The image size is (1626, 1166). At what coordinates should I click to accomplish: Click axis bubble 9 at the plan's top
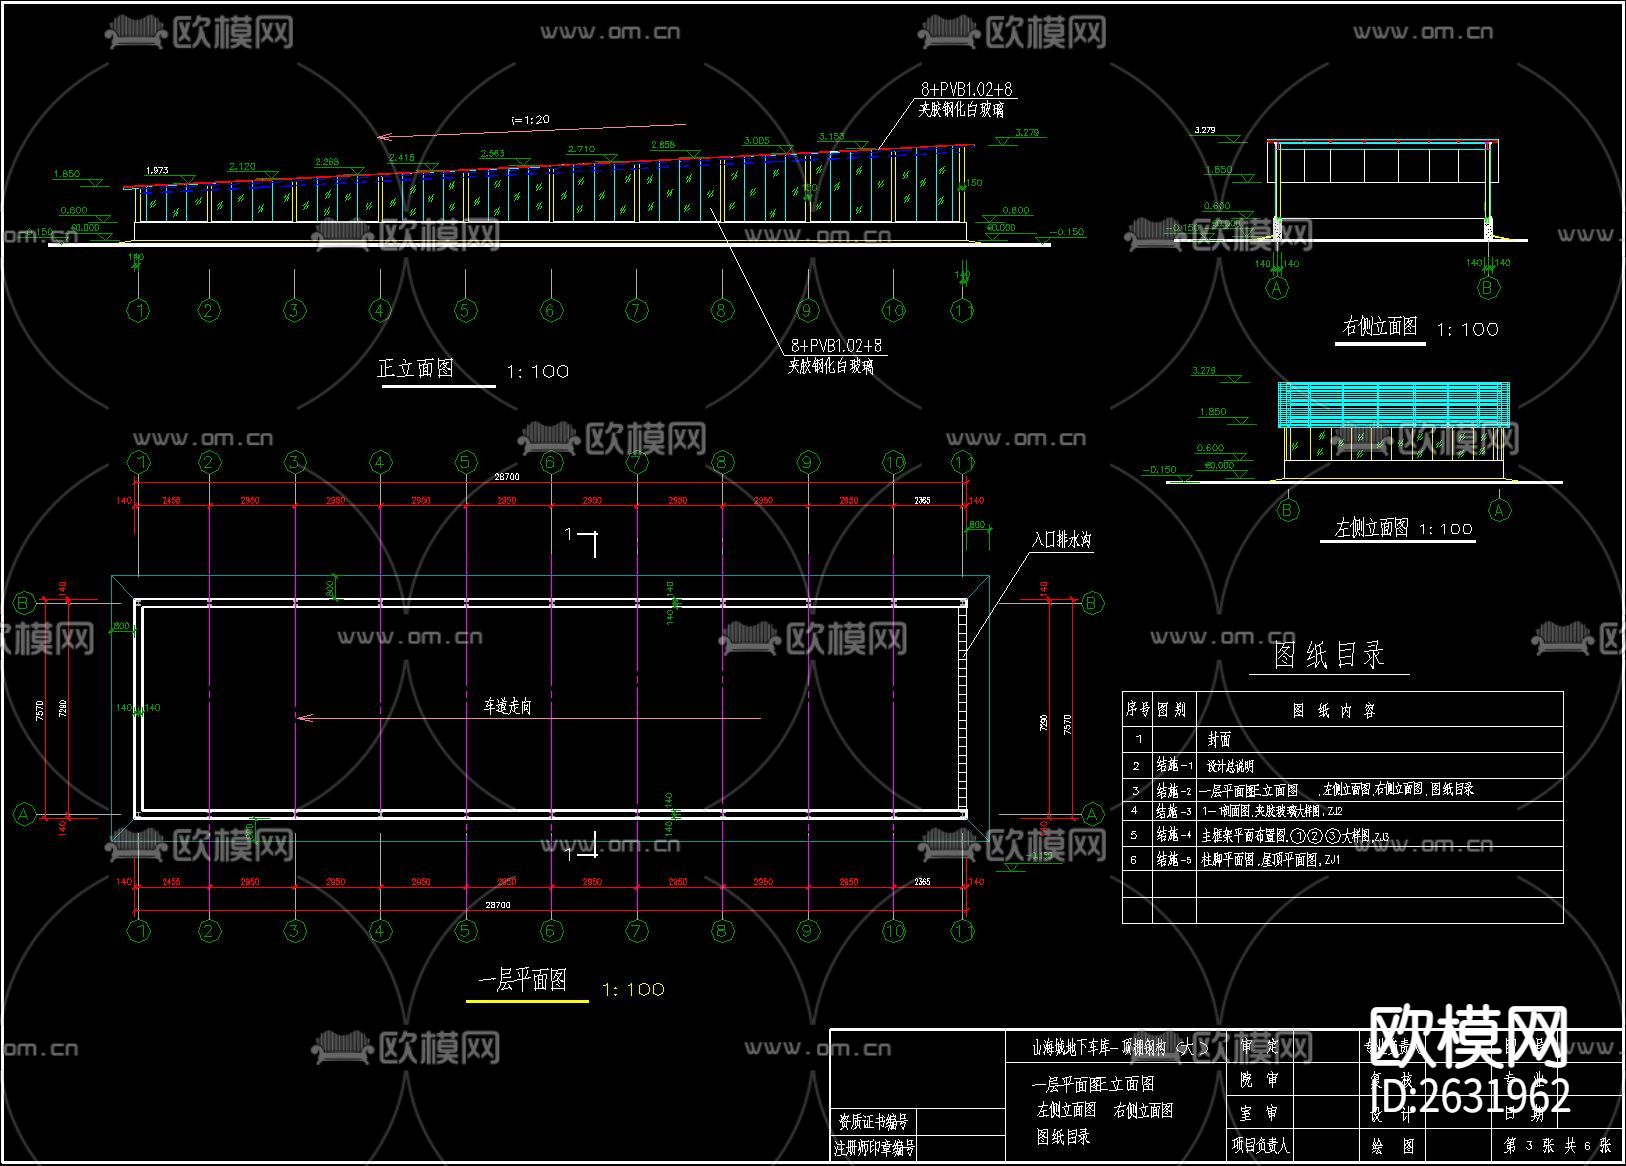pos(807,462)
